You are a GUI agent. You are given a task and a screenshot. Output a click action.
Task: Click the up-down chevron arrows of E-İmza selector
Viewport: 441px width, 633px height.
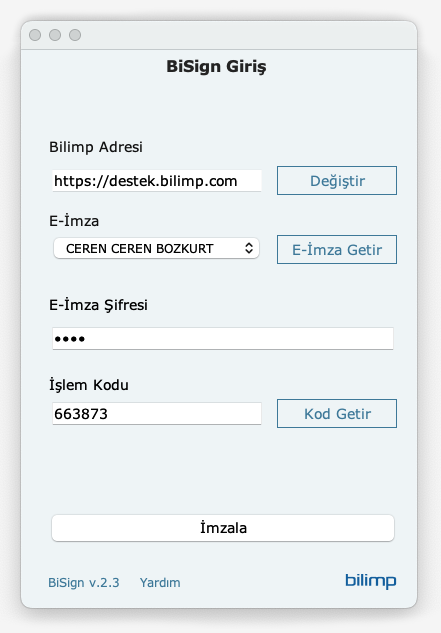(x=249, y=248)
